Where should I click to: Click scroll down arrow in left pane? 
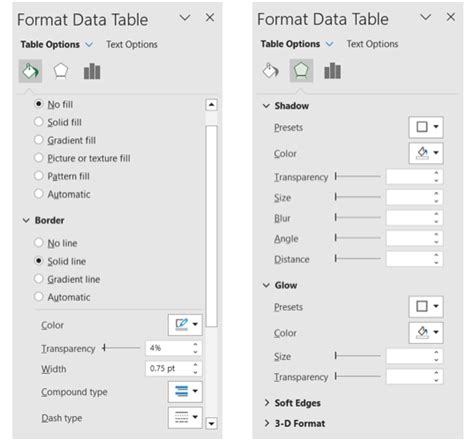pyautogui.click(x=211, y=423)
